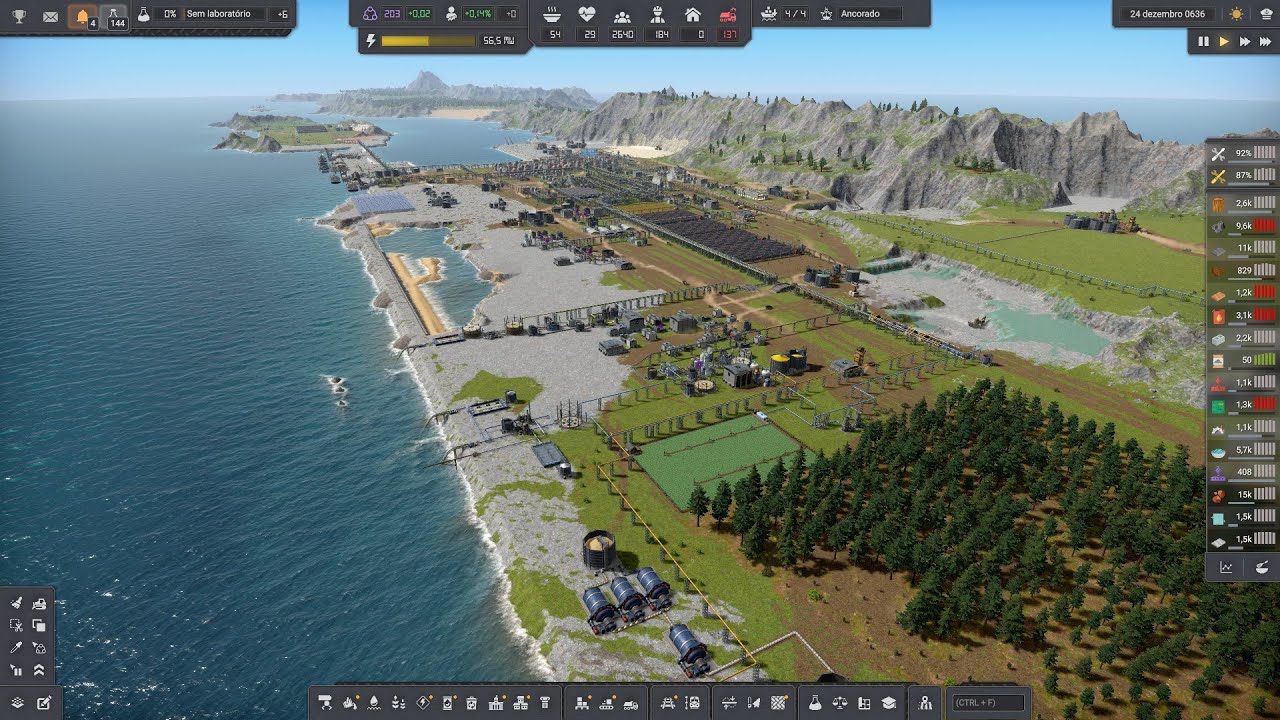Viewport: 1280px width, 720px height.
Task: Open the flask alerts badge showing 144
Action: pyautogui.click(x=116, y=16)
